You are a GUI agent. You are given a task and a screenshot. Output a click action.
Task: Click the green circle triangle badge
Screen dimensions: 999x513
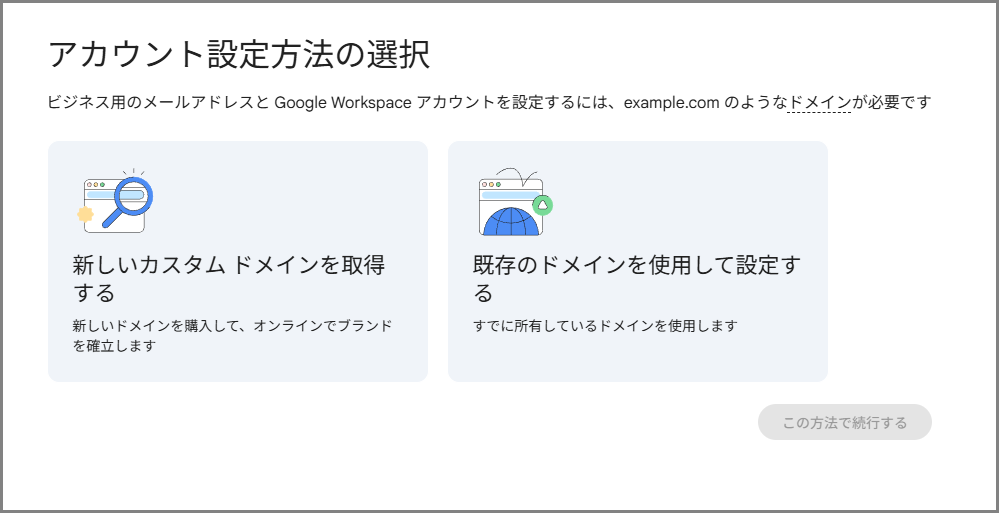543,205
